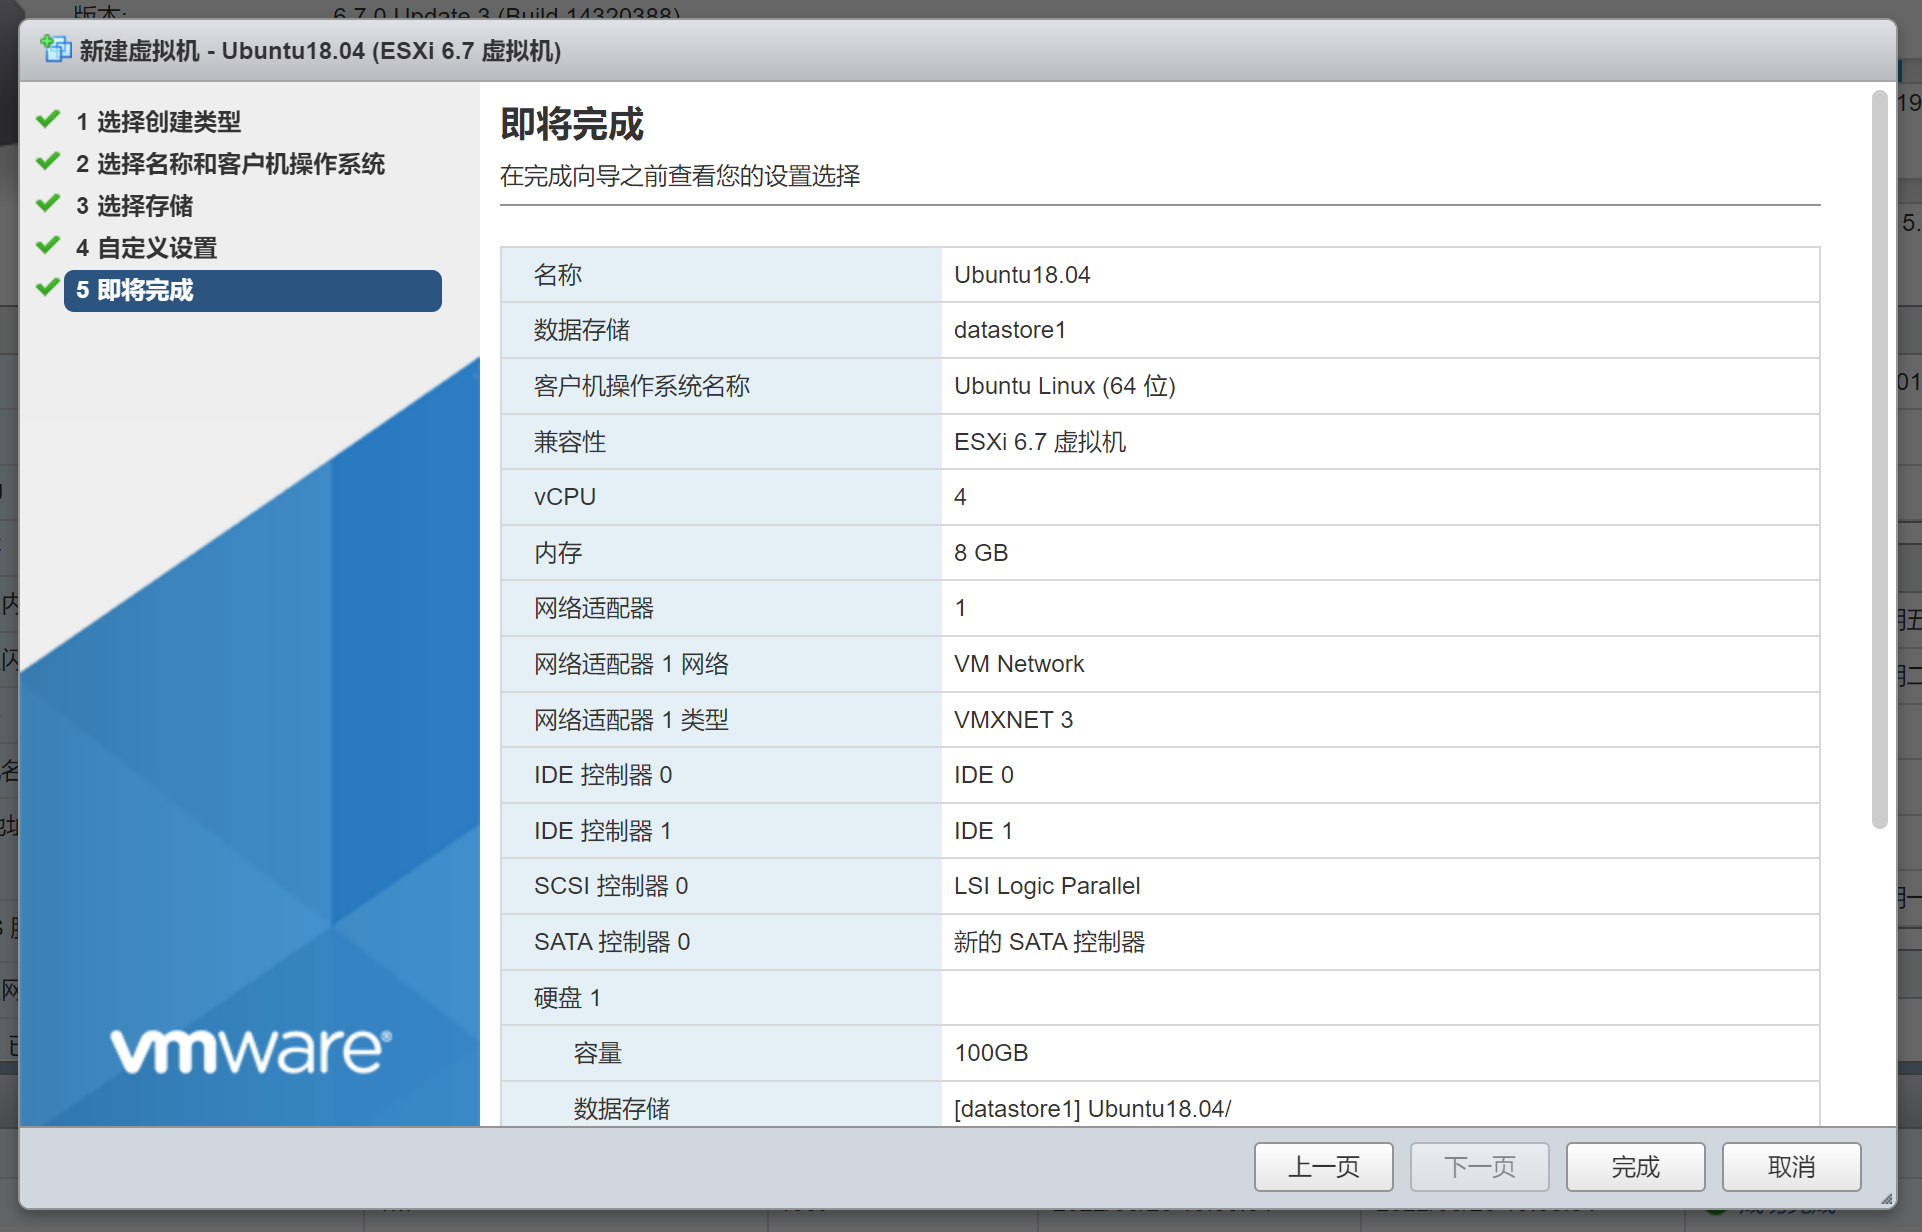Image resolution: width=1922 pixels, height=1232 pixels.
Task: Click the 上一页 button
Action: pos(1323,1167)
